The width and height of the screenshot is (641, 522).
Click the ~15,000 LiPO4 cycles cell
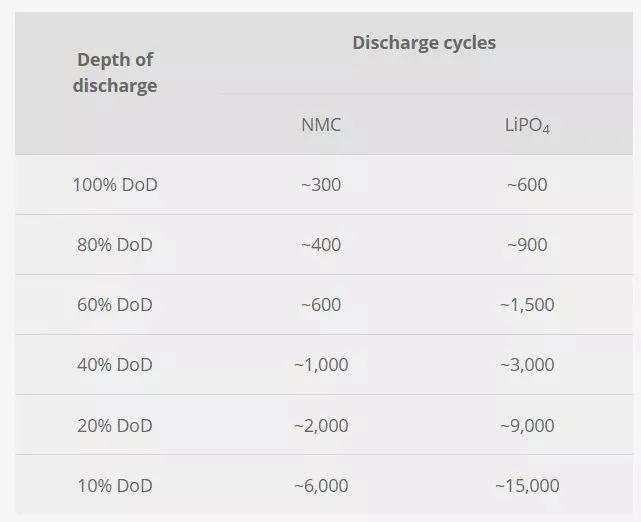pyautogui.click(x=526, y=485)
